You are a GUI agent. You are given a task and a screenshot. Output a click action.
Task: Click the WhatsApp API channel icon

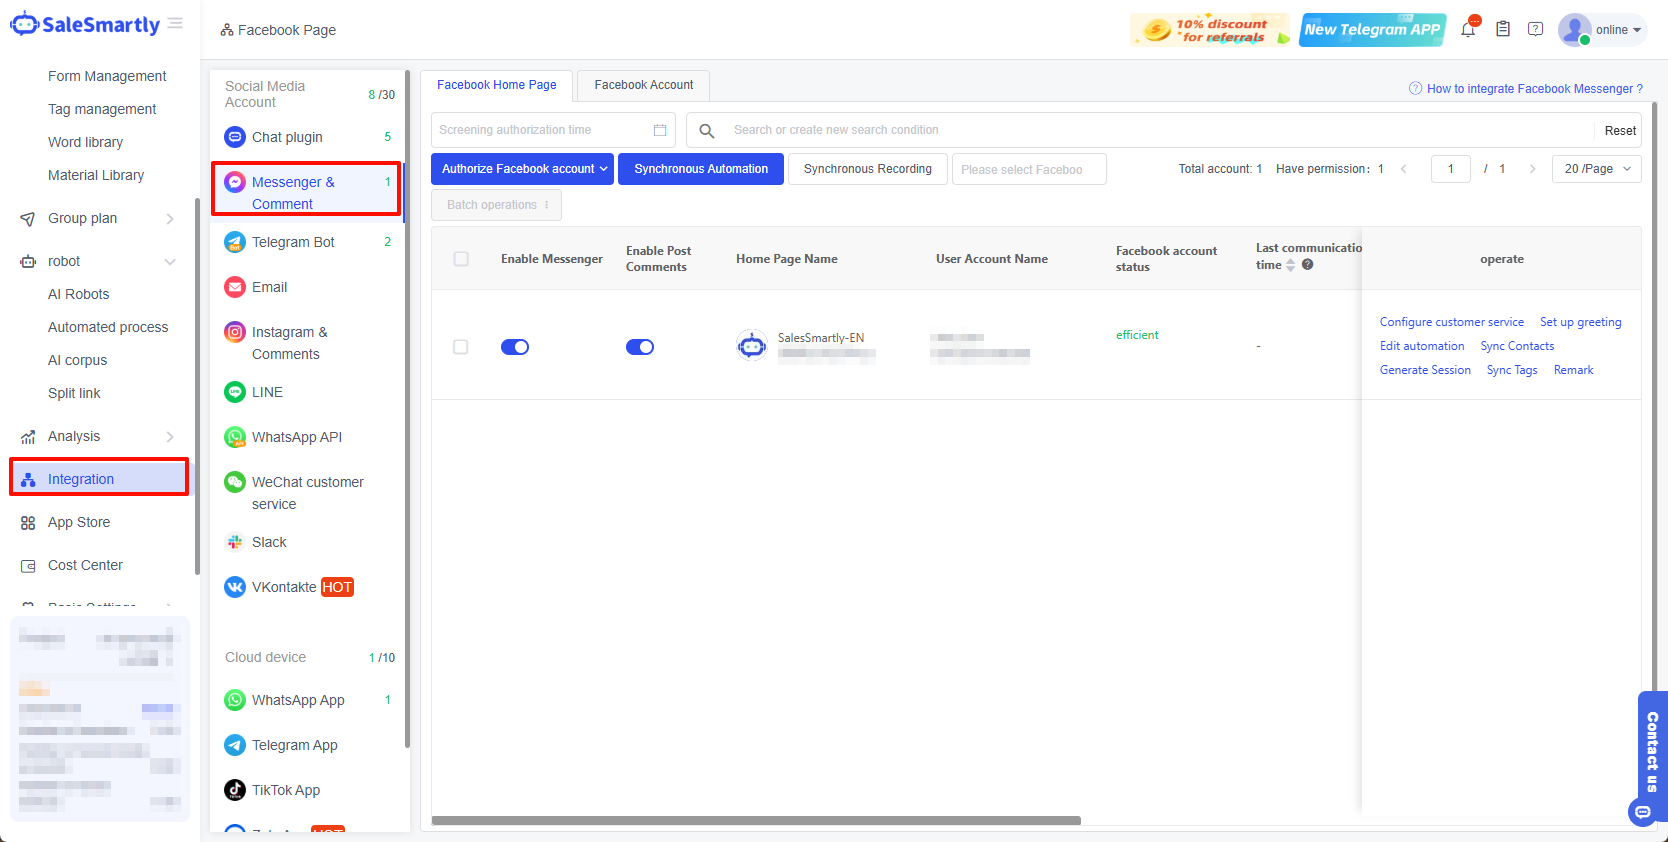click(x=235, y=437)
